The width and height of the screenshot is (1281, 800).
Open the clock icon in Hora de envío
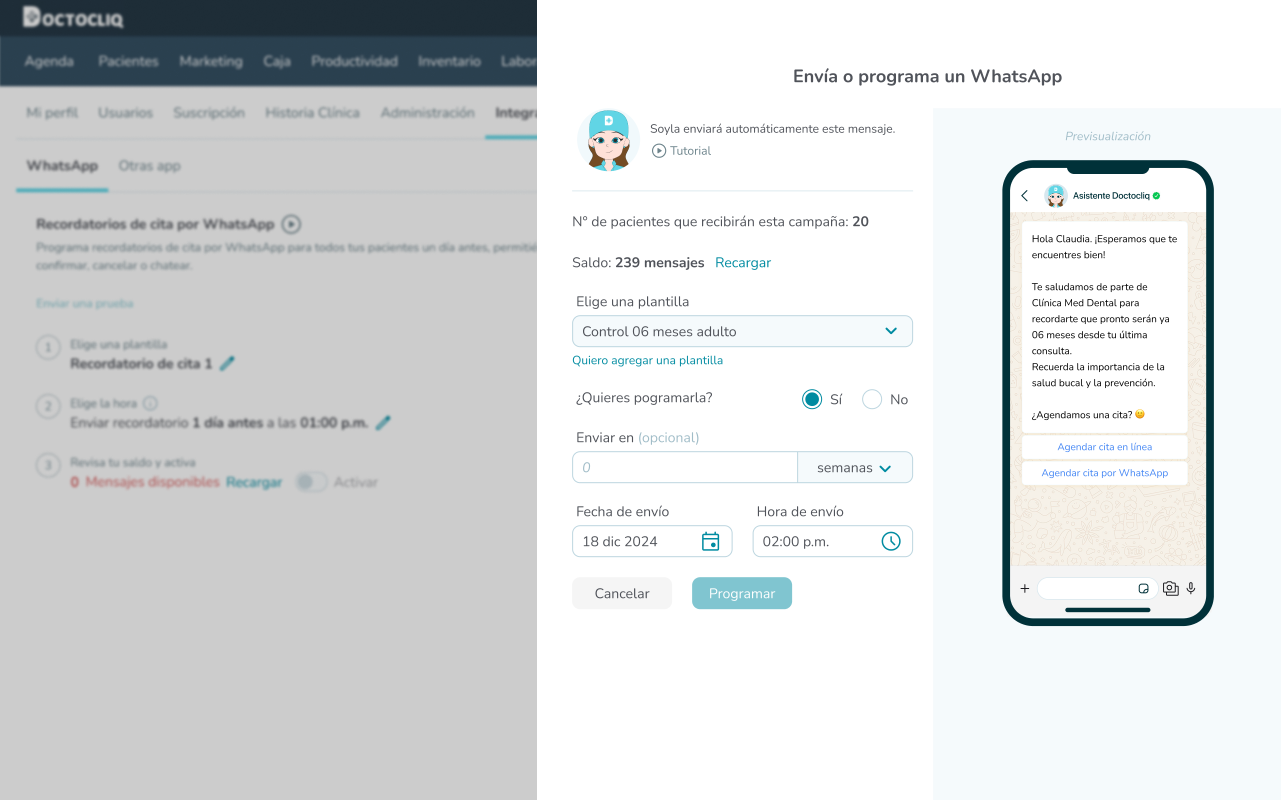891,541
